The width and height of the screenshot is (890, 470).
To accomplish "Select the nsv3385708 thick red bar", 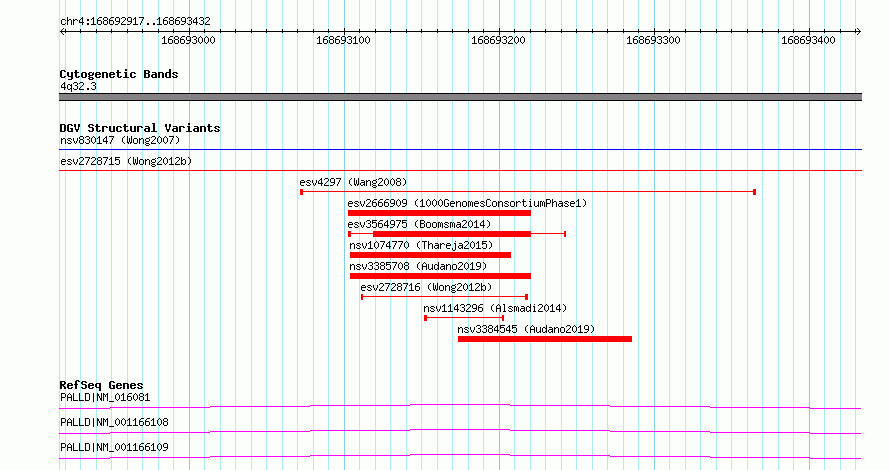I will pos(440,276).
